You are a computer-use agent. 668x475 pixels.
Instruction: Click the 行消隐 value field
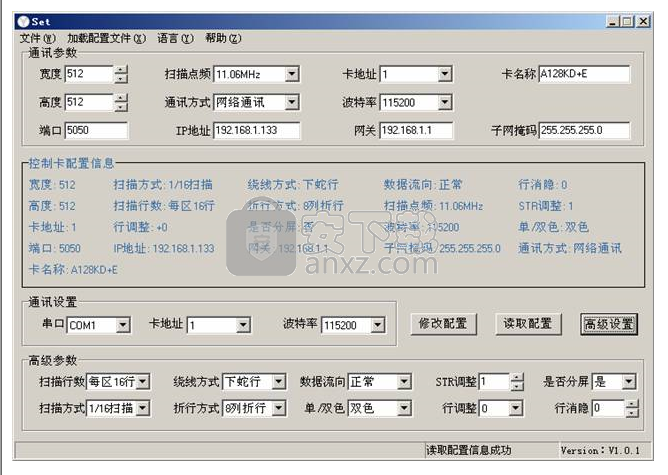(608, 408)
